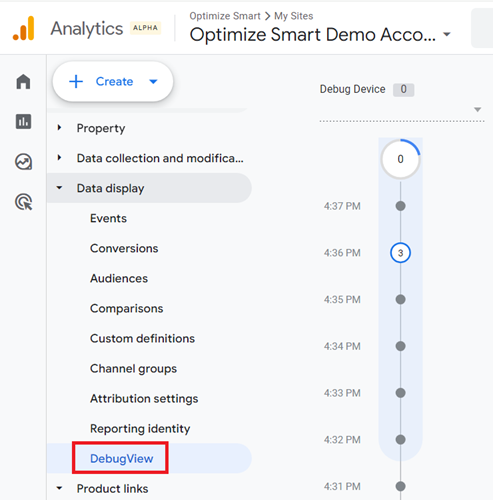Click the Google Analytics logo icon

tap(24, 28)
